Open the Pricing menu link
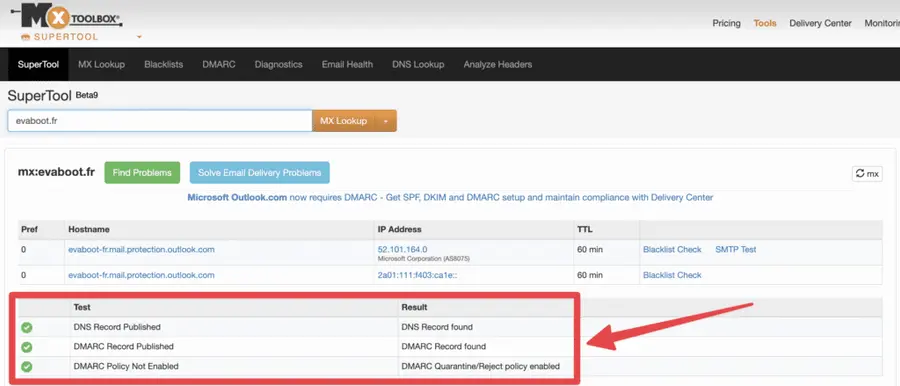Screen dimensions: 900x386 click(726, 23)
